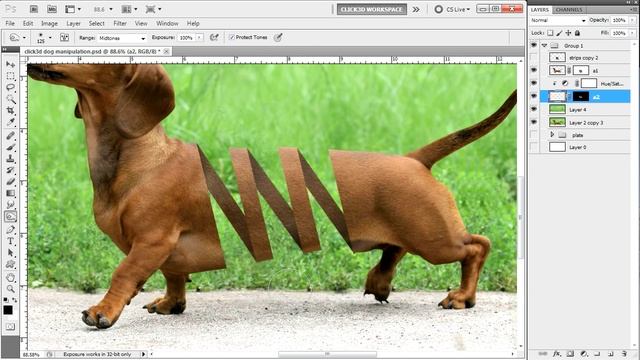Viewport: 640px width, 360px height.
Task: Click the lock position icon
Action: pos(568,33)
